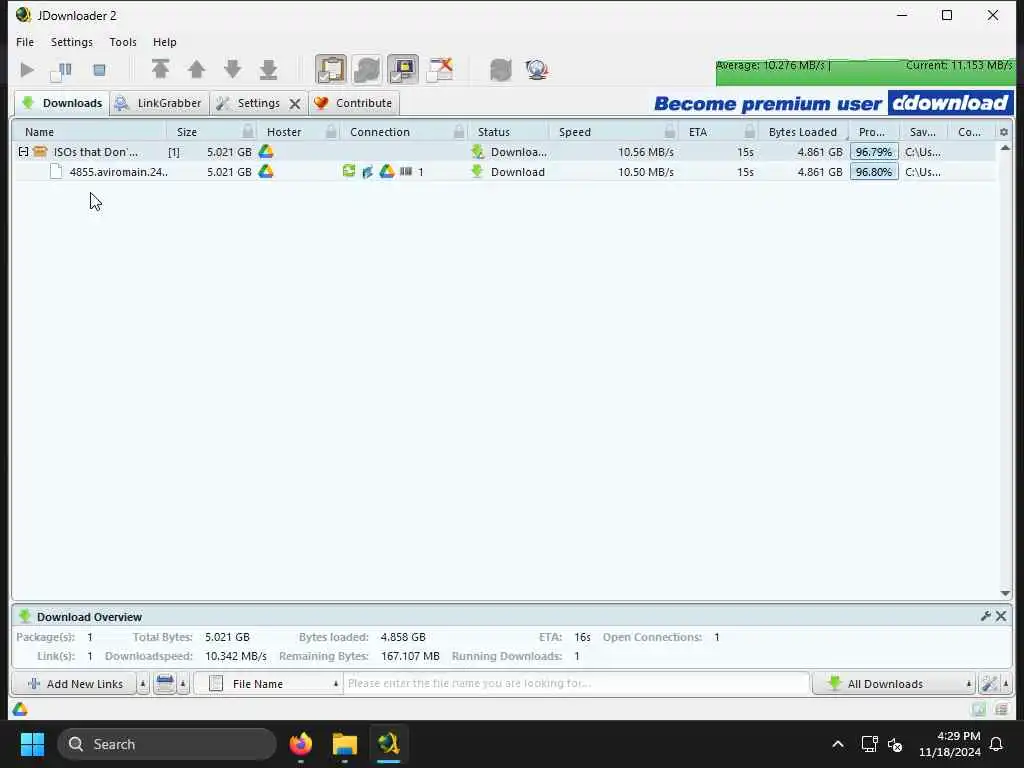Focus the file name search field

click(x=576, y=684)
